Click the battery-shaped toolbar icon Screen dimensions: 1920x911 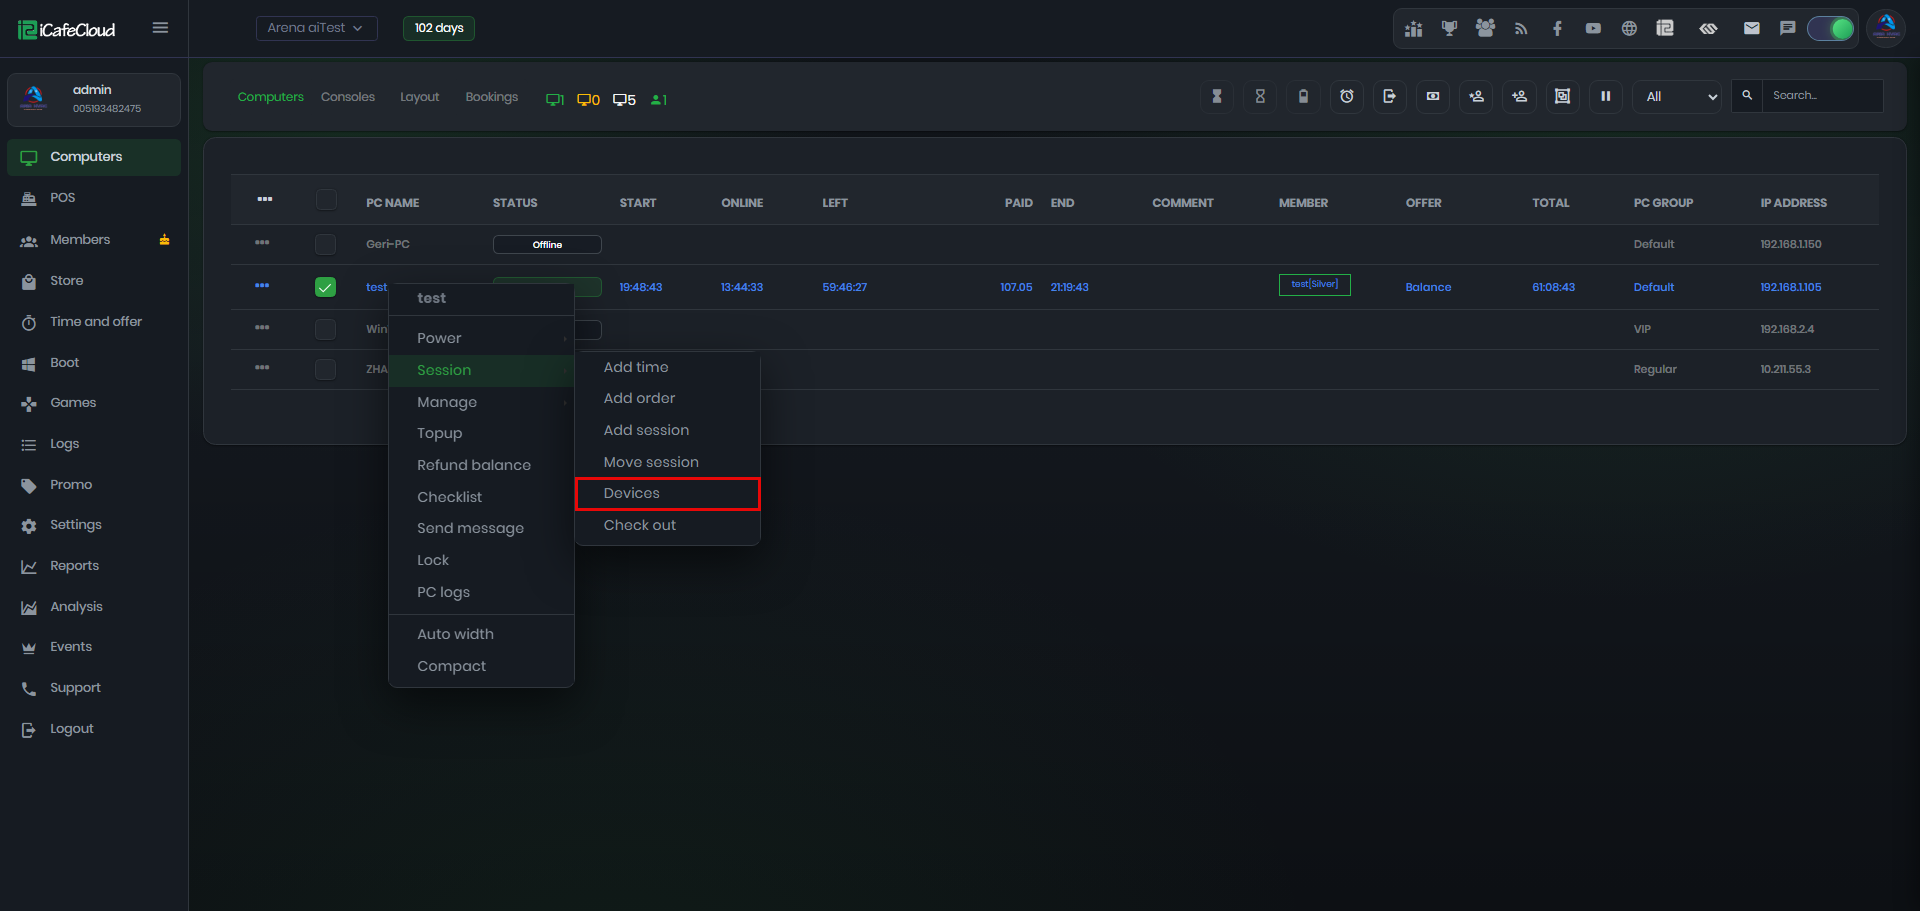click(x=1303, y=96)
